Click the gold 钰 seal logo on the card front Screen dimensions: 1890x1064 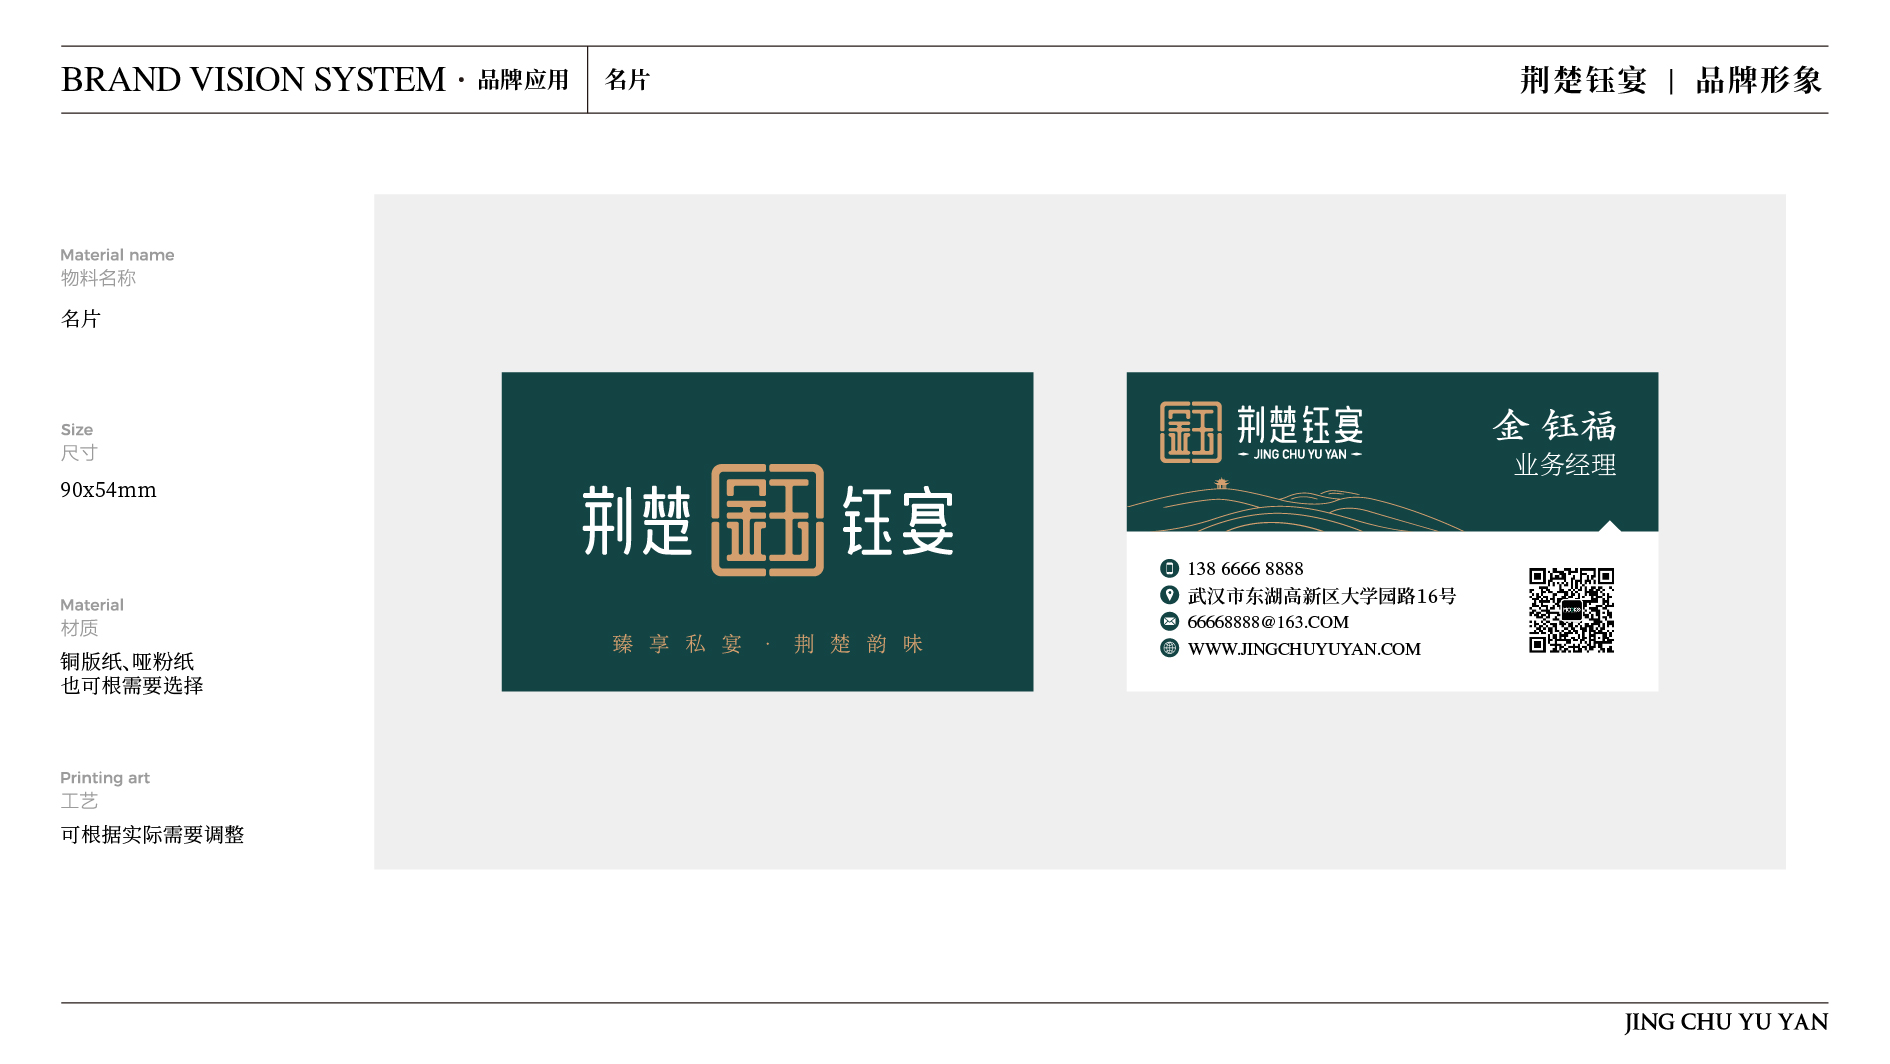pyautogui.click(x=767, y=520)
